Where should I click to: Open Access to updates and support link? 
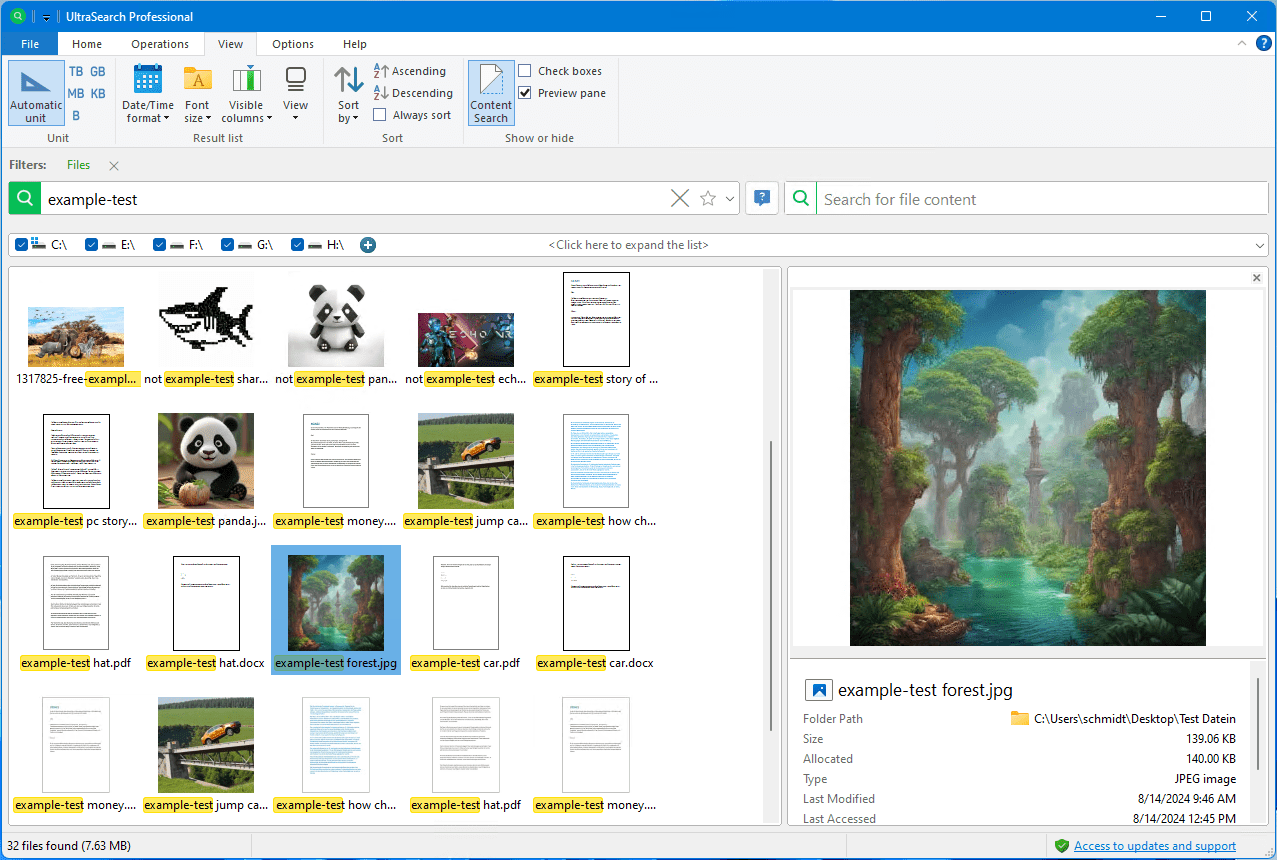pos(1154,846)
